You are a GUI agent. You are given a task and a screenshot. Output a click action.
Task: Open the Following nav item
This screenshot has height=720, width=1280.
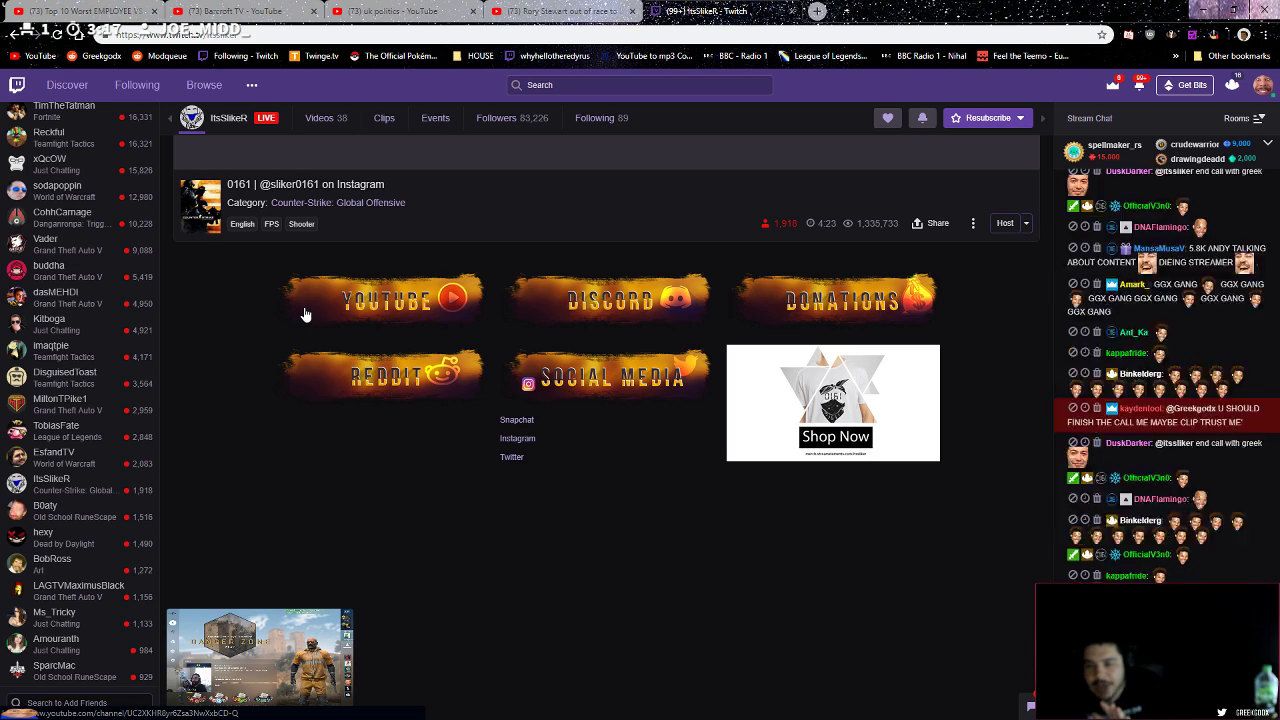click(x=137, y=85)
